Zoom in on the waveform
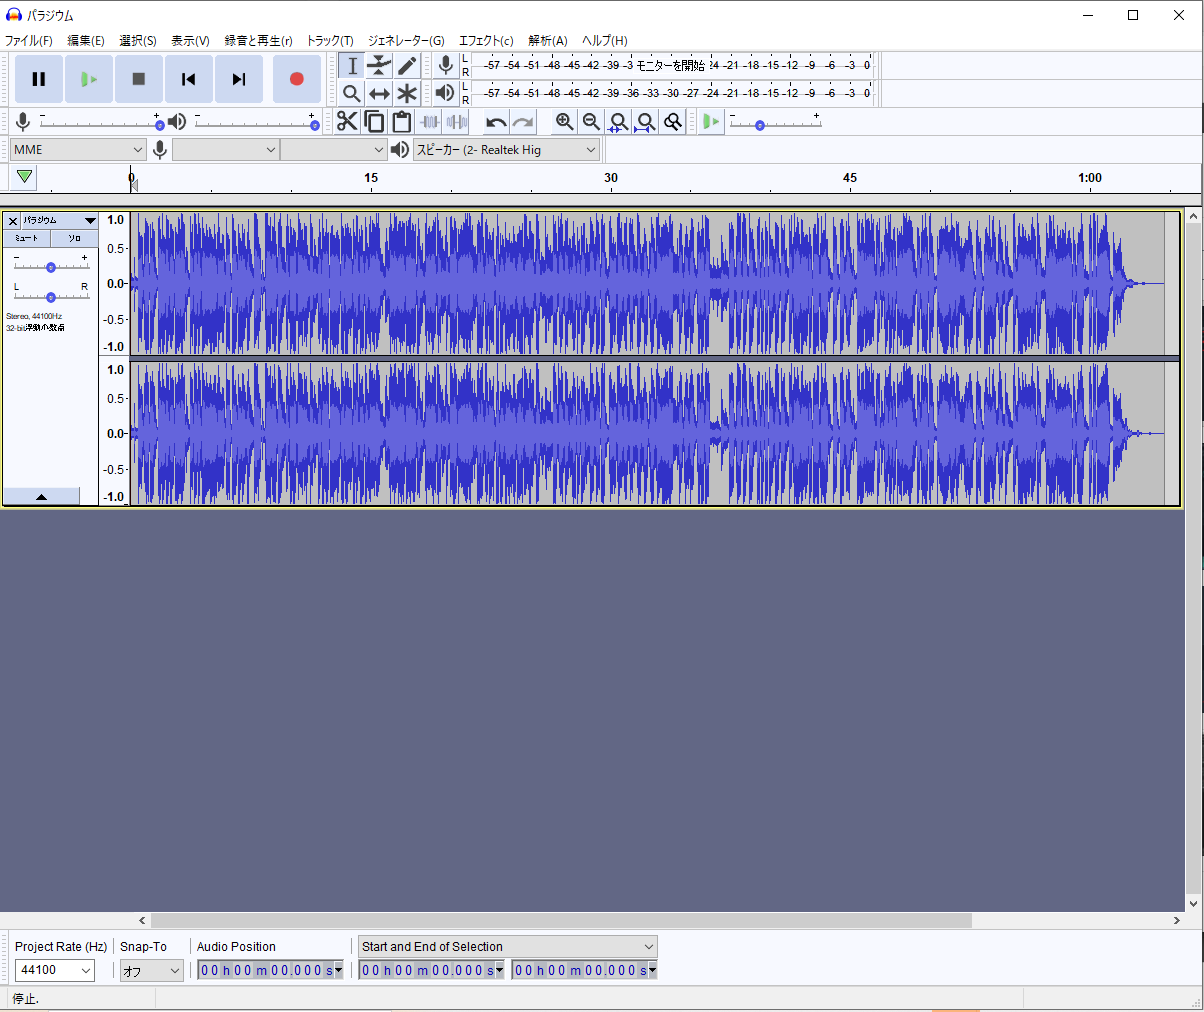This screenshot has width=1204, height=1012. tap(565, 122)
